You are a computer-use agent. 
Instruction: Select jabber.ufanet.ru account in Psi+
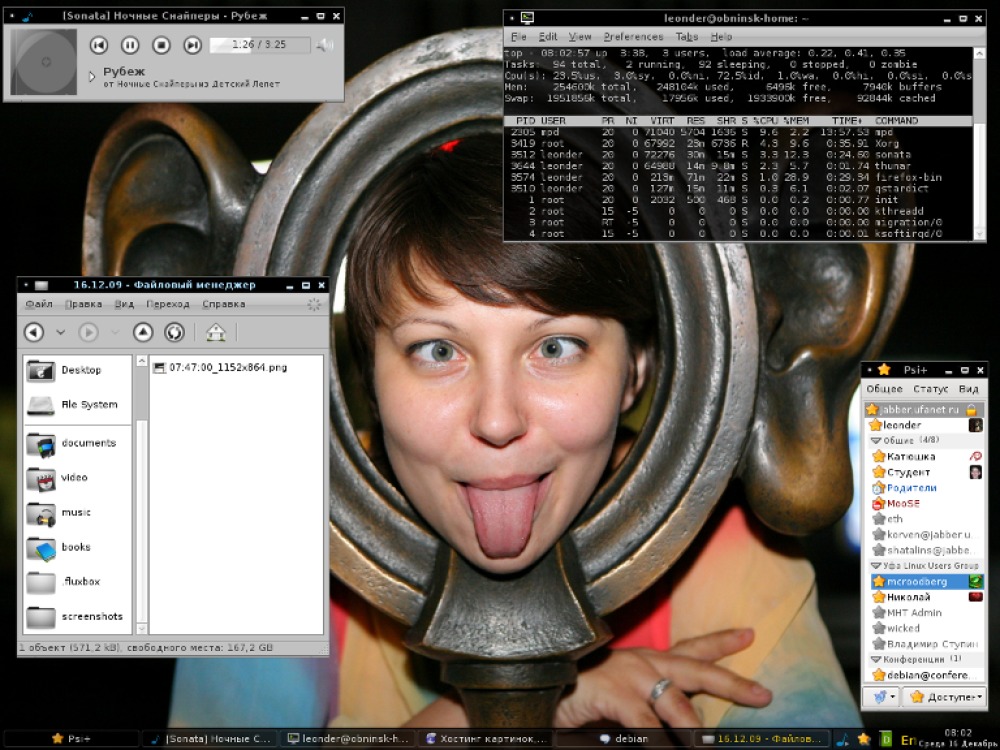[923, 409]
